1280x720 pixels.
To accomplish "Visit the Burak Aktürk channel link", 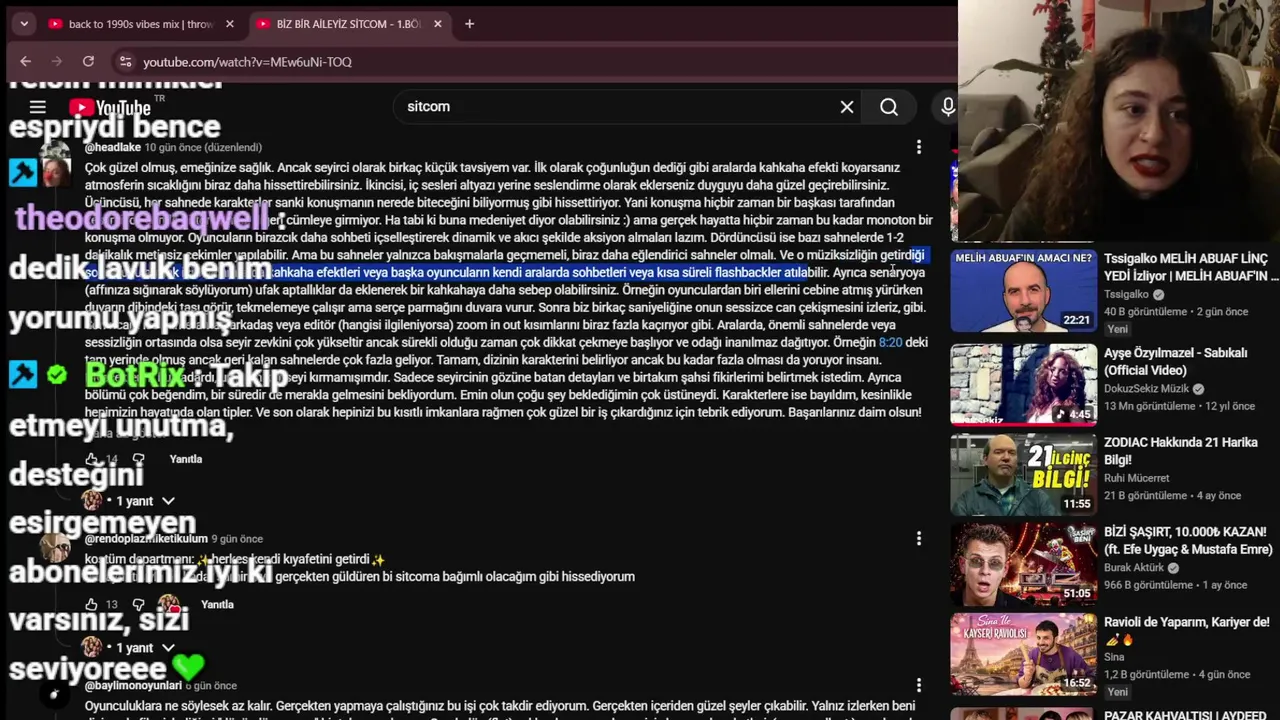I will click(x=1135, y=568).
